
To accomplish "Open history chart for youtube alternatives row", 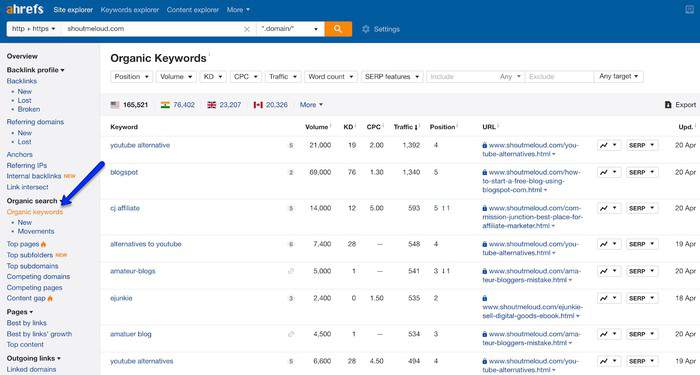I will tap(609, 361).
